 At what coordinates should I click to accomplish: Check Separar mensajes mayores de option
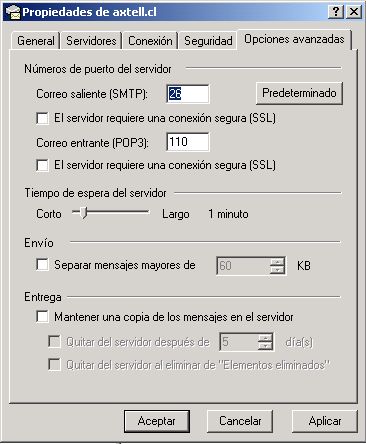click(x=42, y=265)
